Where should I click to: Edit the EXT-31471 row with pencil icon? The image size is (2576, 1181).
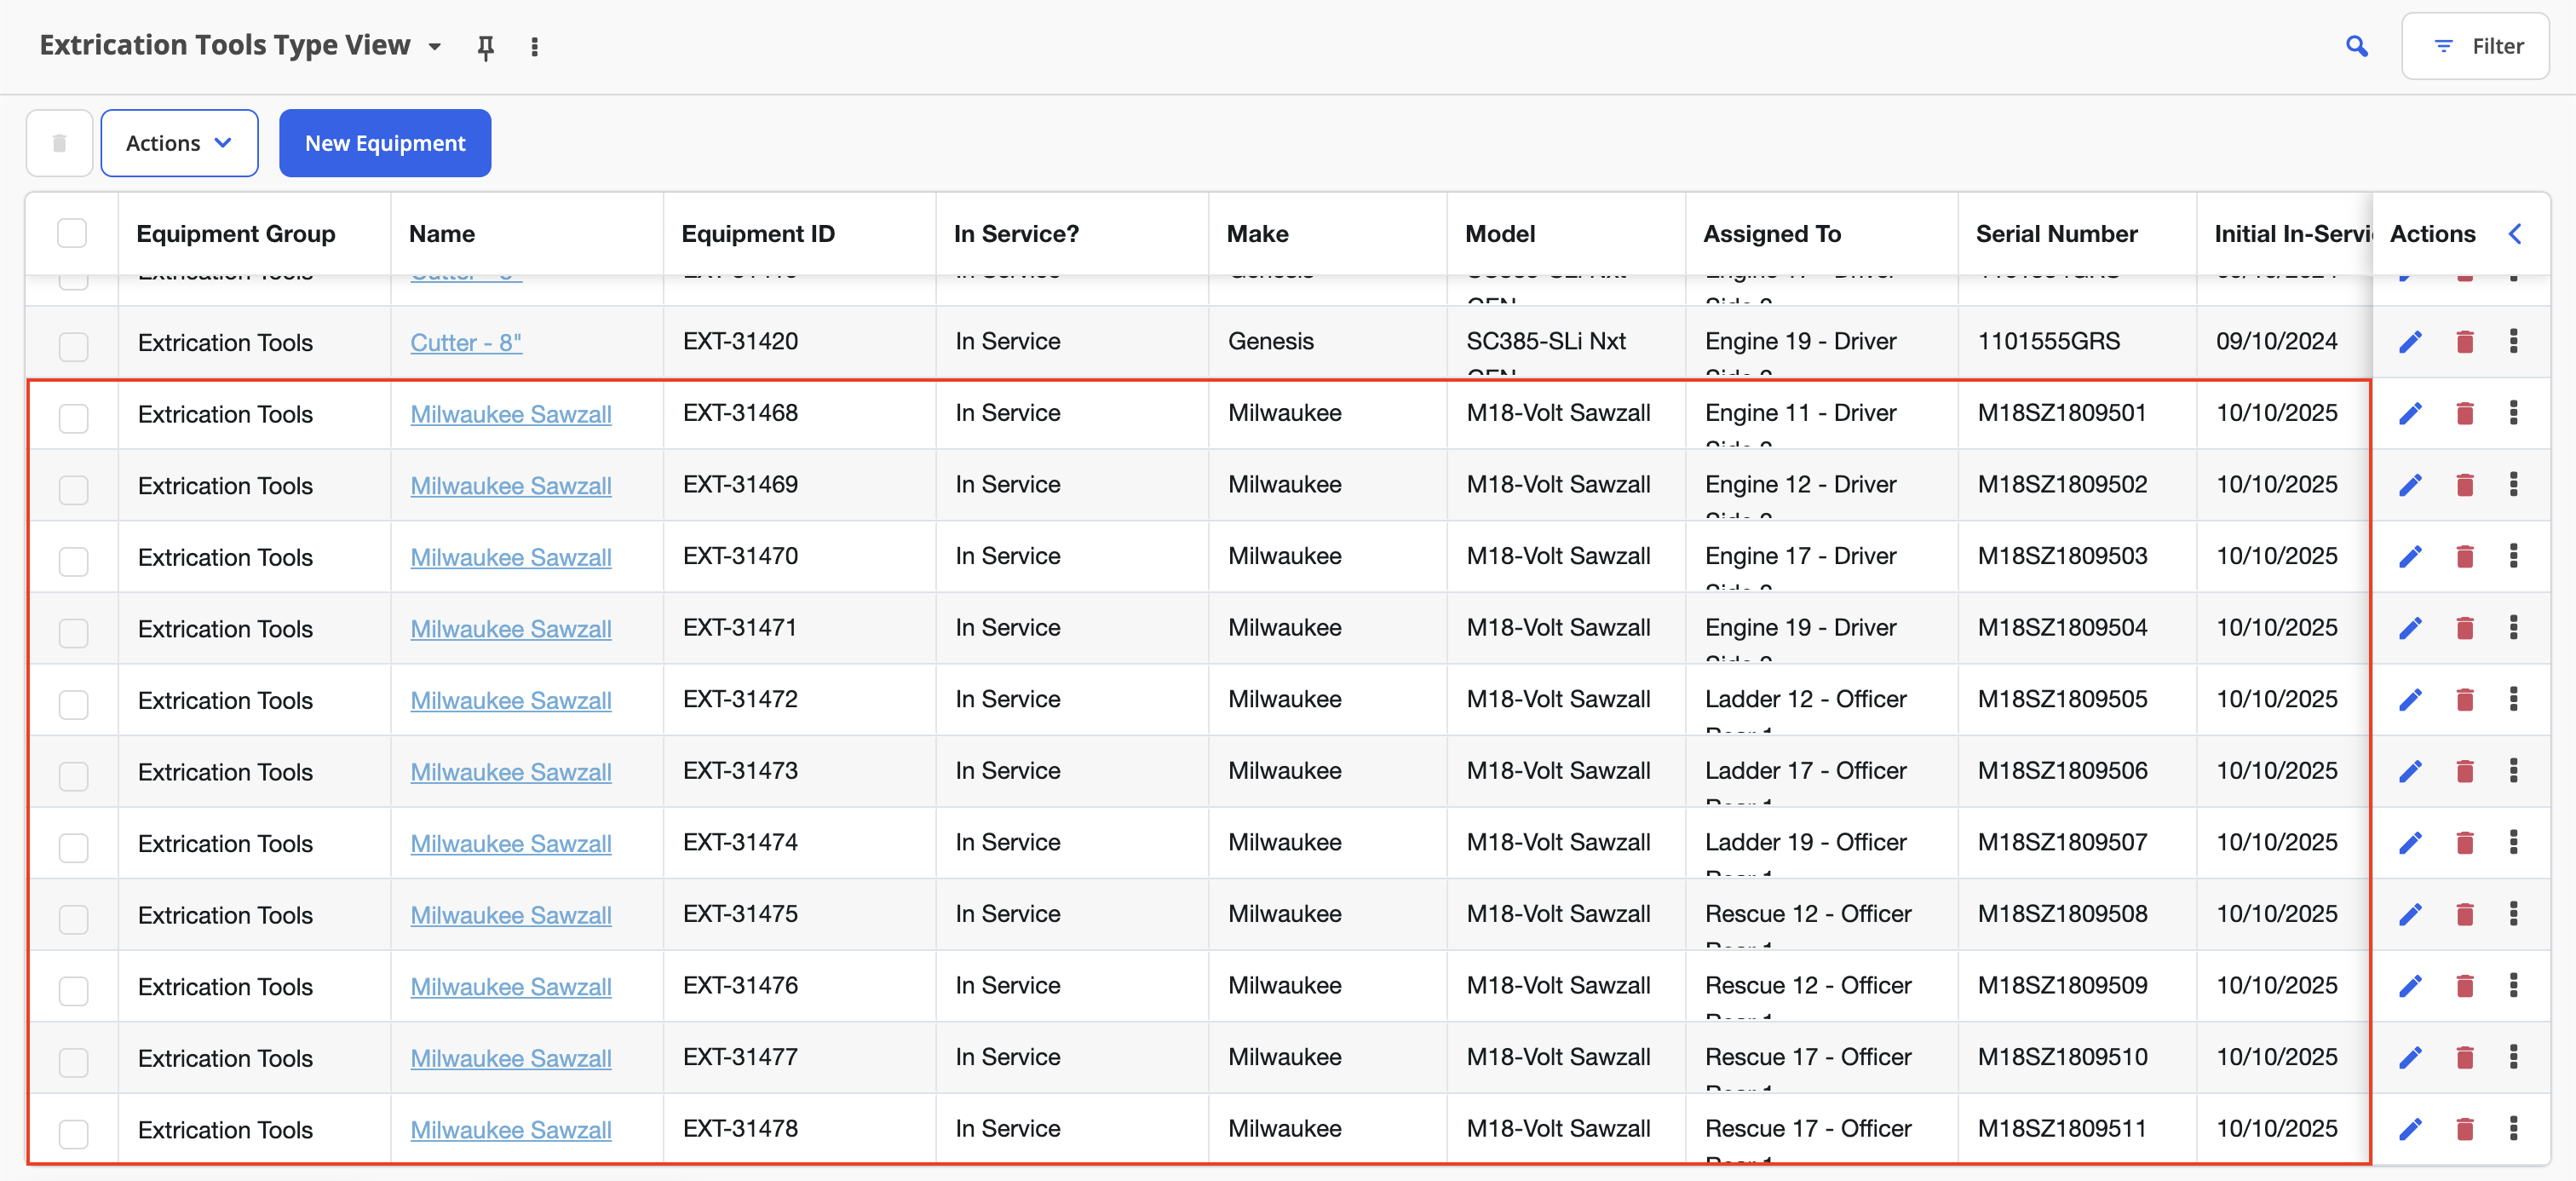click(2410, 628)
